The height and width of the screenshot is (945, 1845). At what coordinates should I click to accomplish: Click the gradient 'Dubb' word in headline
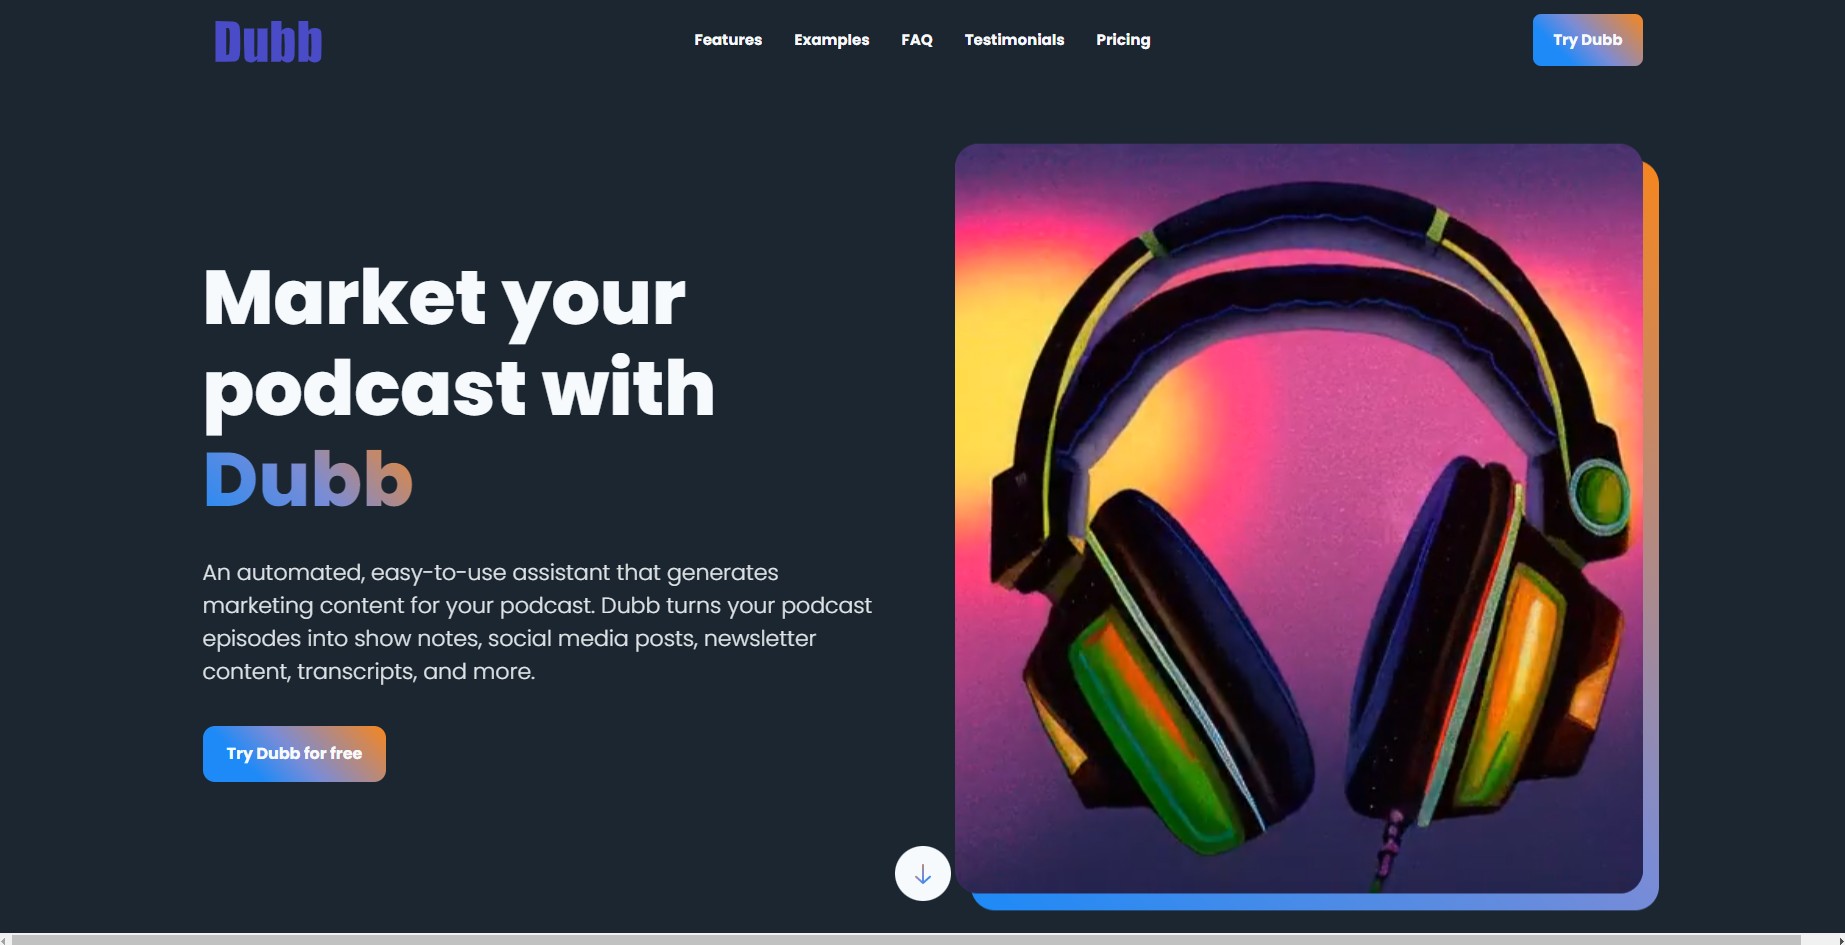pos(308,479)
